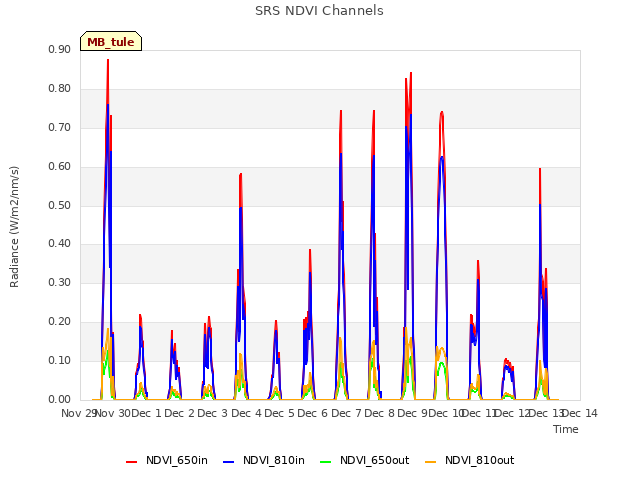
Task: Click the orange NDVI_810out legend swatch
Action: (431, 462)
